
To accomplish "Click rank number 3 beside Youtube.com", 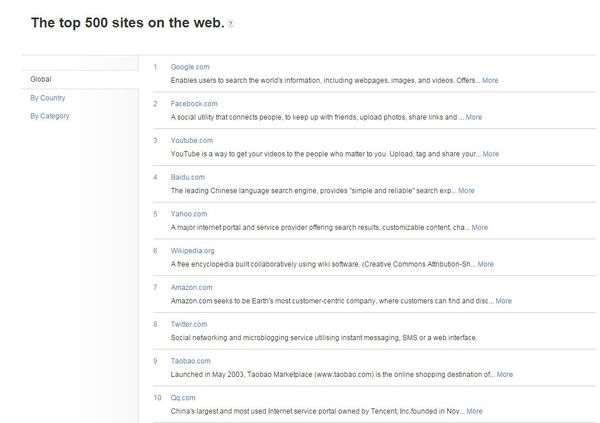I will pyautogui.click(x=155, y=140).
